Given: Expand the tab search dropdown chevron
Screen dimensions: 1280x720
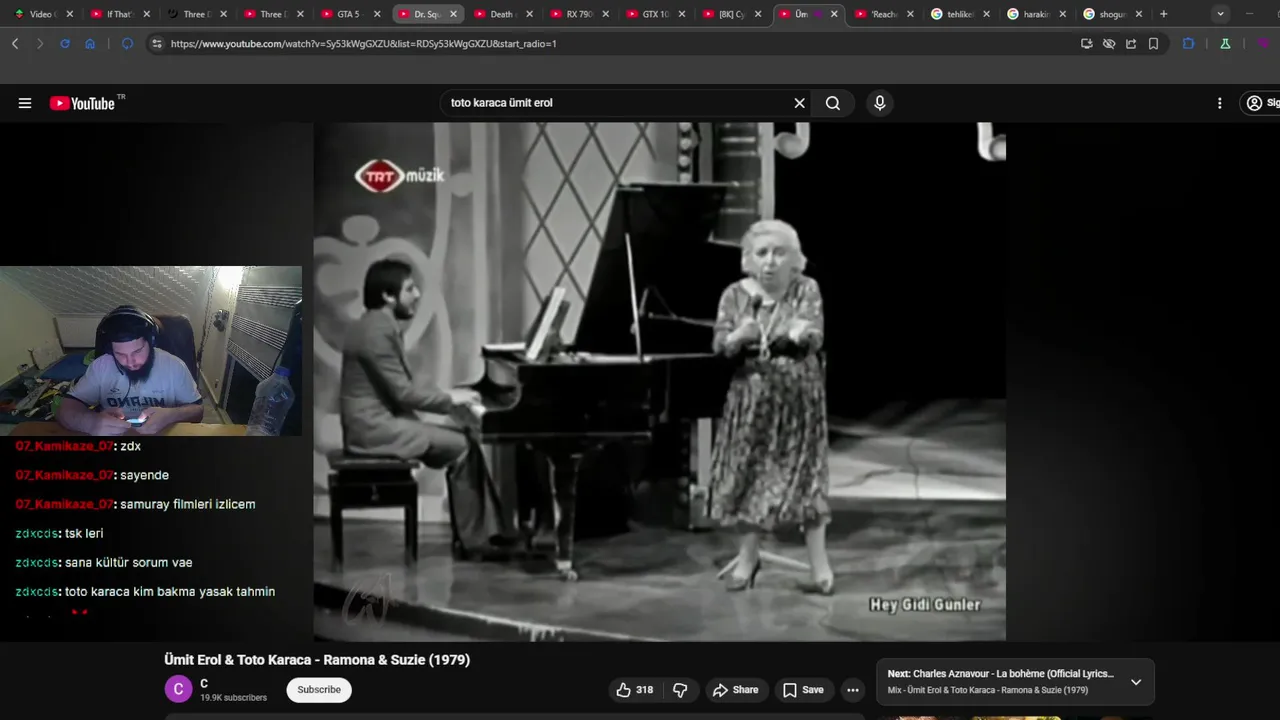Looking at the screenshot, I should pos(1221,14).
